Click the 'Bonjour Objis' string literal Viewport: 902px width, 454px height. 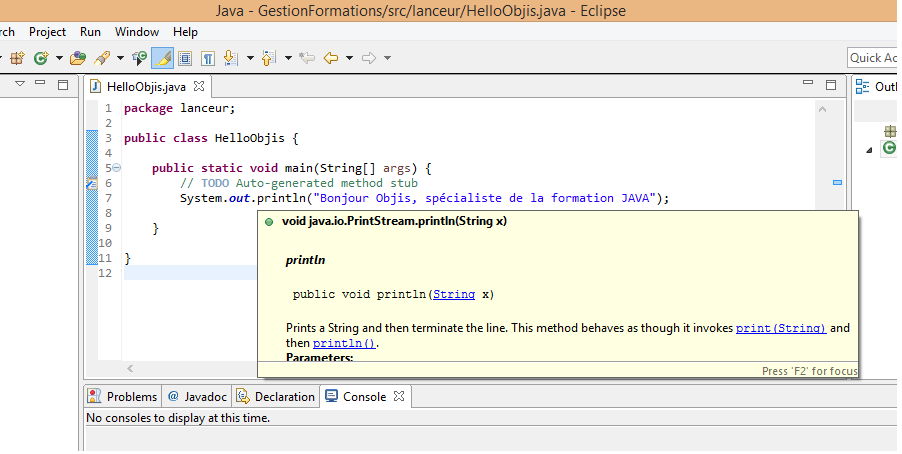point(485,198)
